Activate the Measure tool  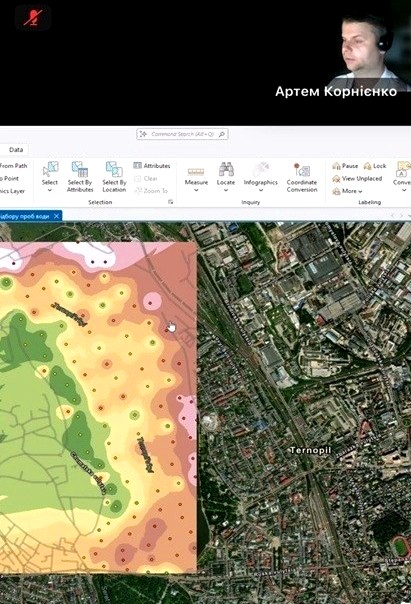tap(196, 174)
